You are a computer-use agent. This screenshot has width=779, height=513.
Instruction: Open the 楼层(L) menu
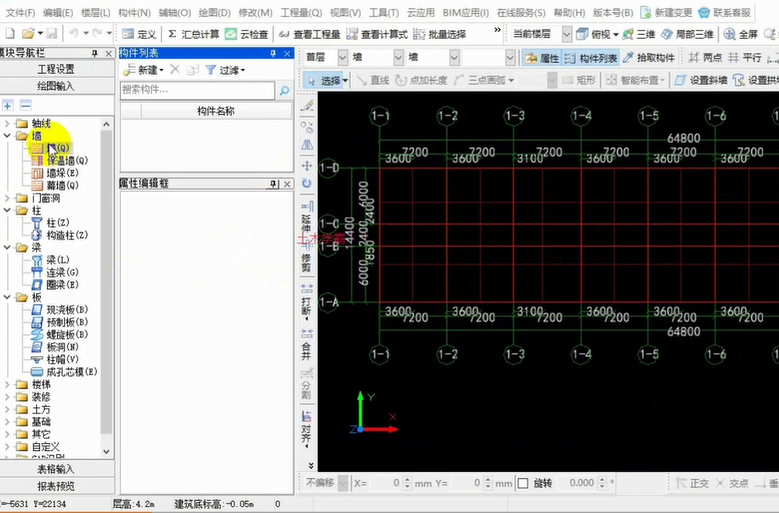[x=95, y=12]
